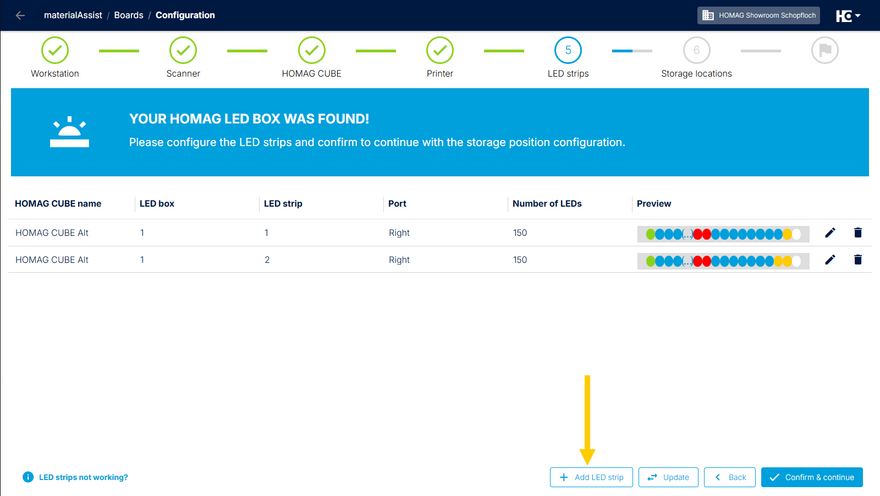Click Add LED strip button
Screen dimensions: 880x496
[x=591, y=477]
